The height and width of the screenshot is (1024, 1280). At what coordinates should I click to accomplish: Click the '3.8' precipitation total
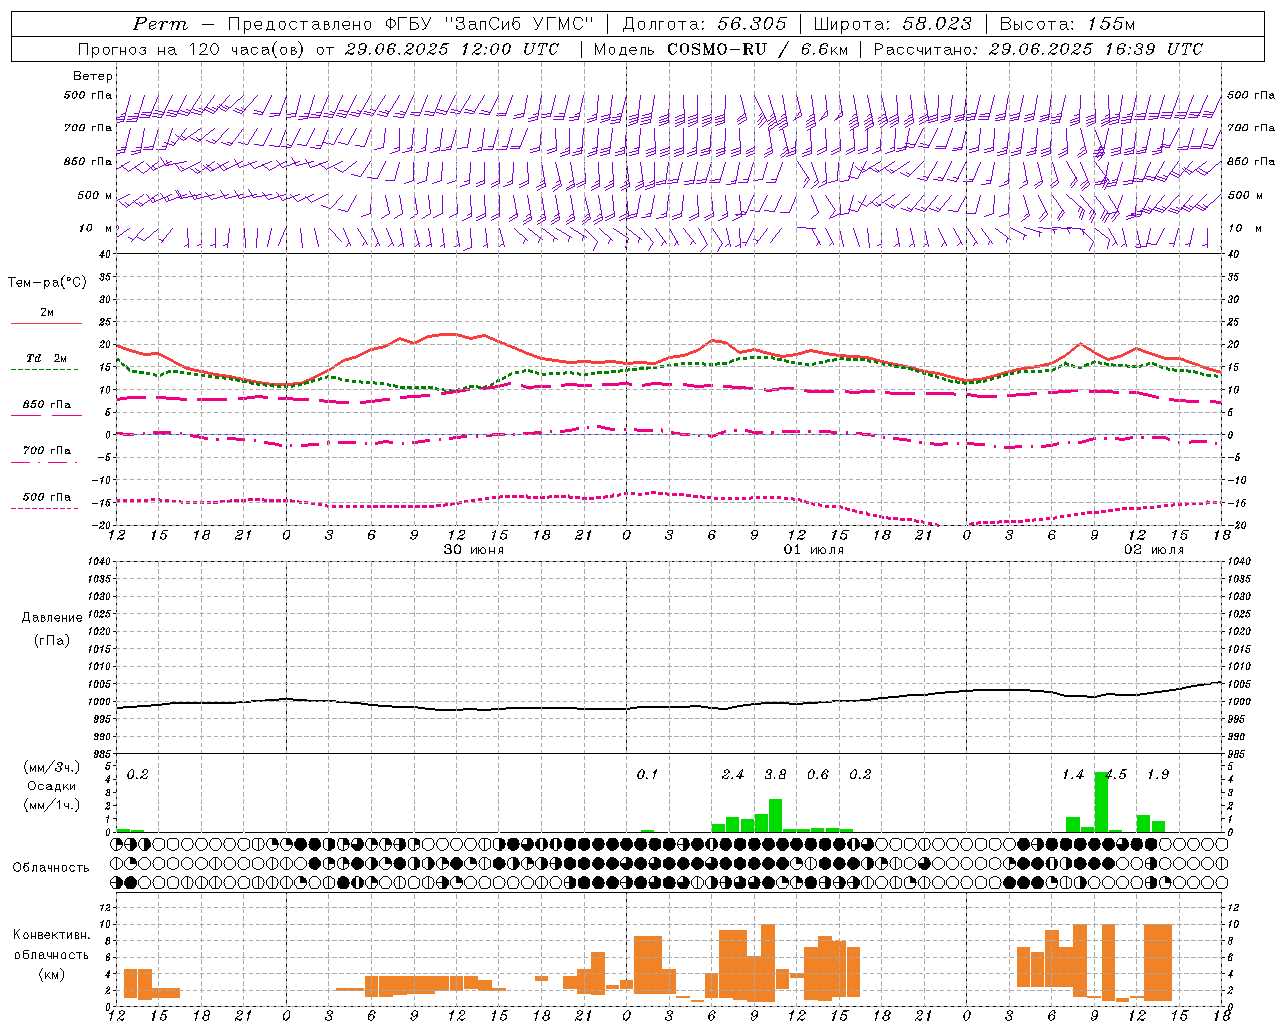pos(775,775)
